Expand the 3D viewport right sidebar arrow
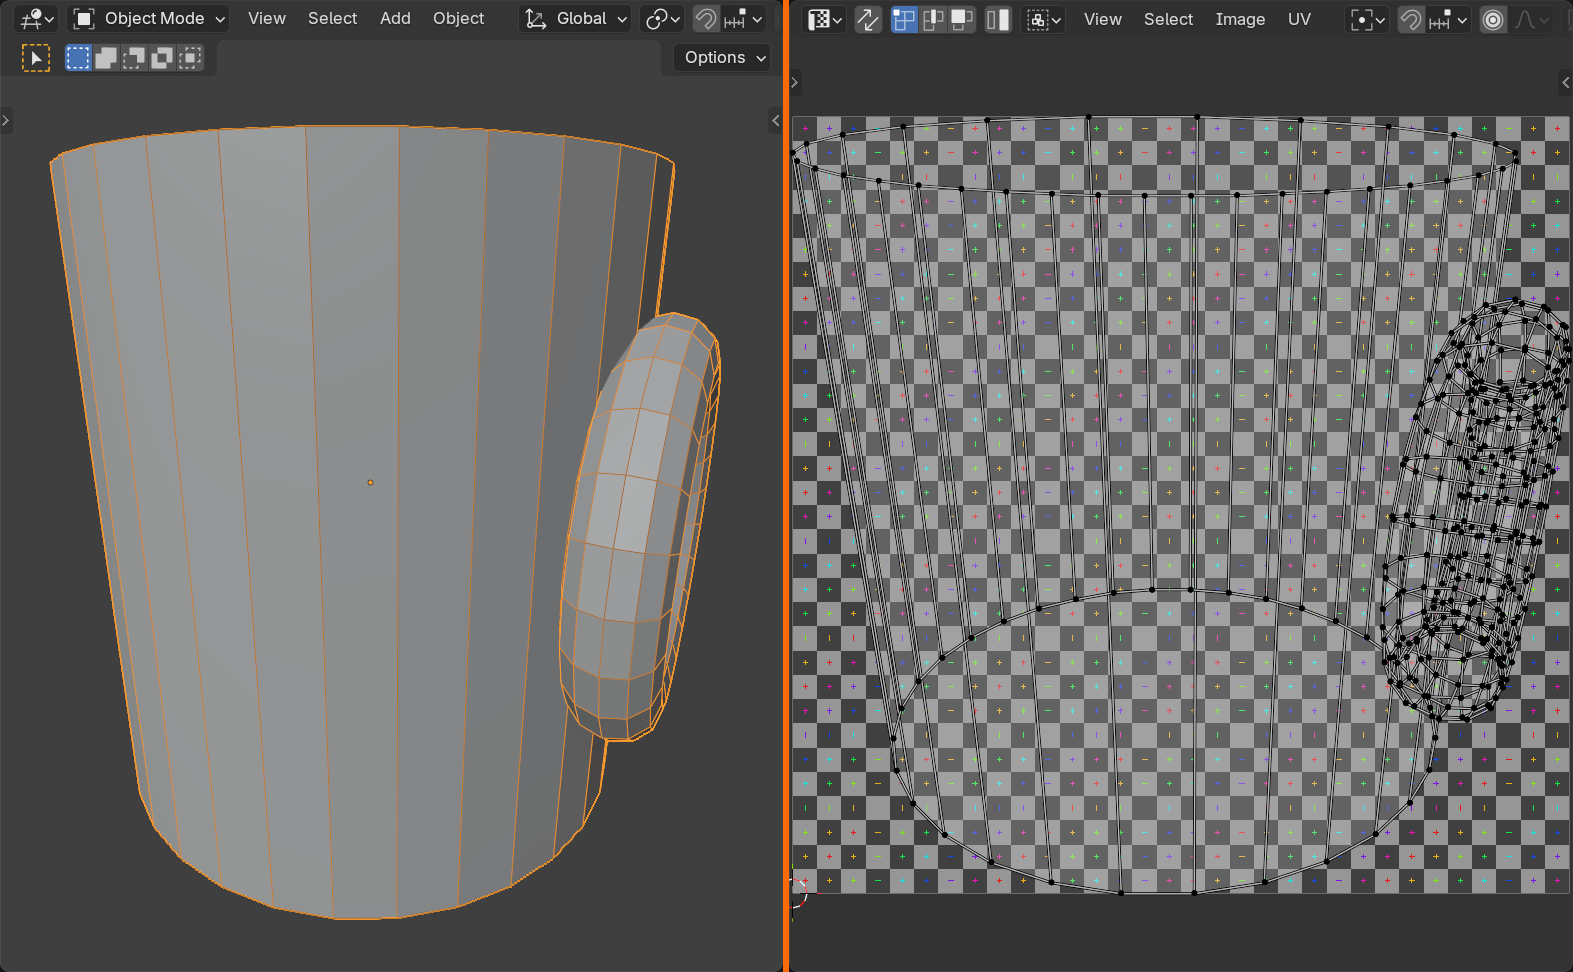 tap(775, 121)
